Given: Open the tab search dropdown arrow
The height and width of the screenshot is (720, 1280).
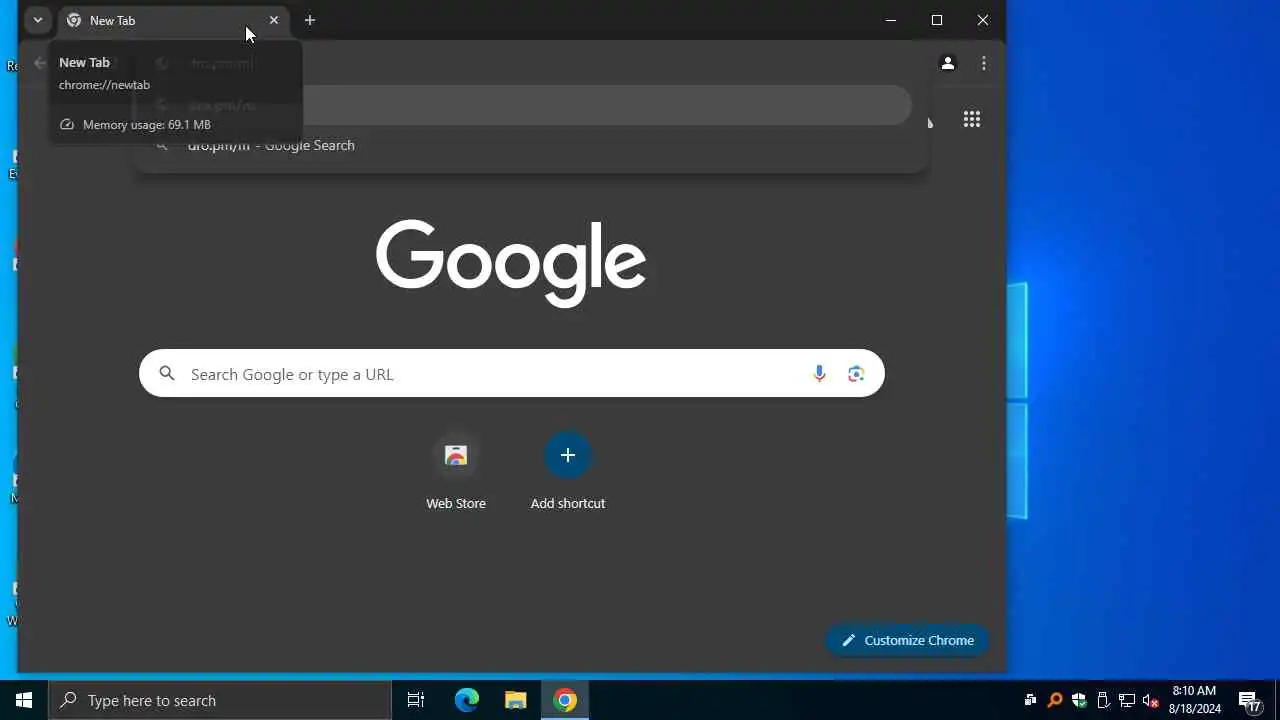Looking at the screenshot, I should tap(37, 20).
